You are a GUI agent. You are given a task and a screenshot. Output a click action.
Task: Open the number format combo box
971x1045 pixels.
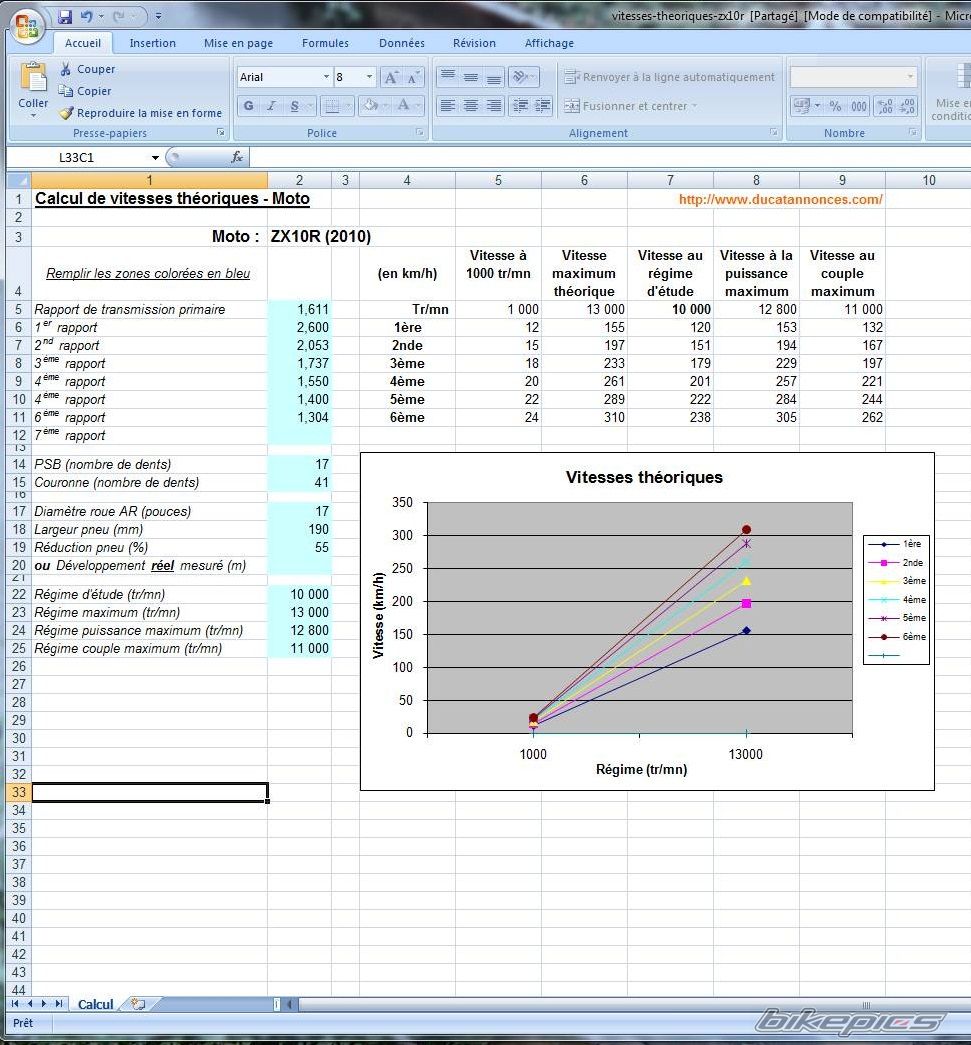pyautogui.click(x=853, y=77)
